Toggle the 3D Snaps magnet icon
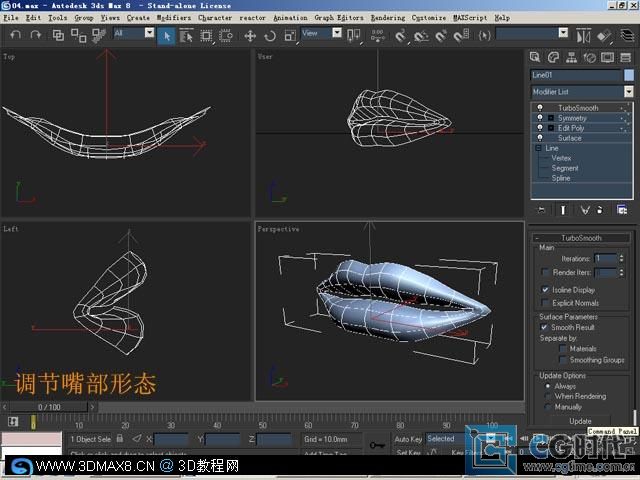This screenshot has width=640, height=480. pyautogui.click(x=401, y=36)
